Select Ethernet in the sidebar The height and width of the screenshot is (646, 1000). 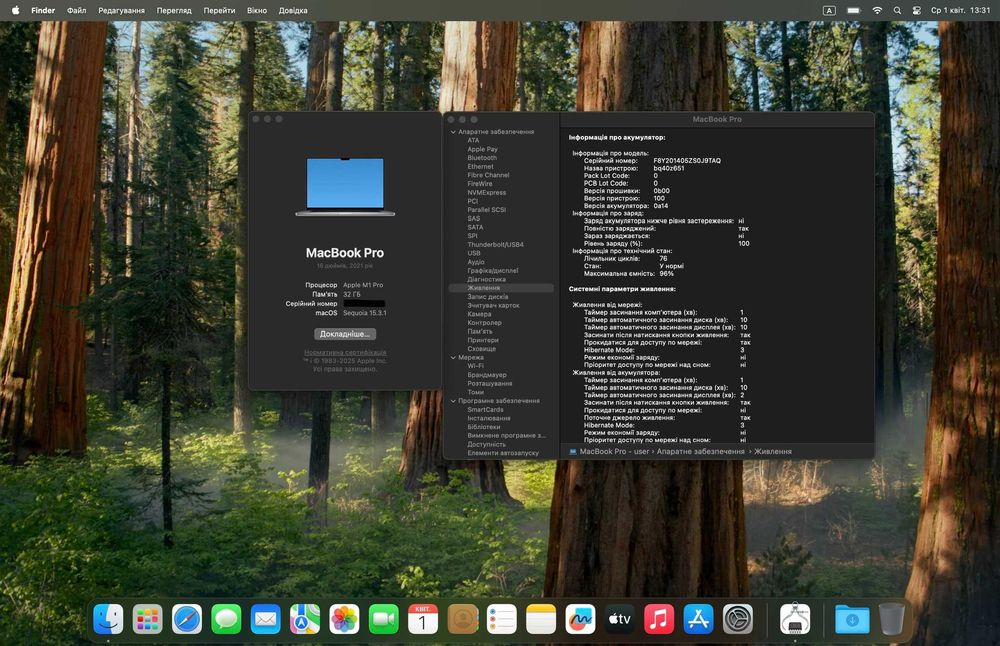[480, 166]
